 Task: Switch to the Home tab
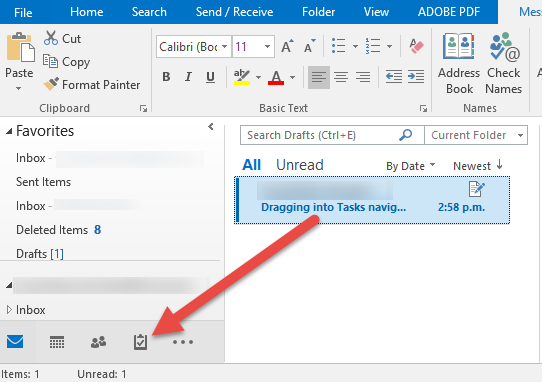coord(86,12)
